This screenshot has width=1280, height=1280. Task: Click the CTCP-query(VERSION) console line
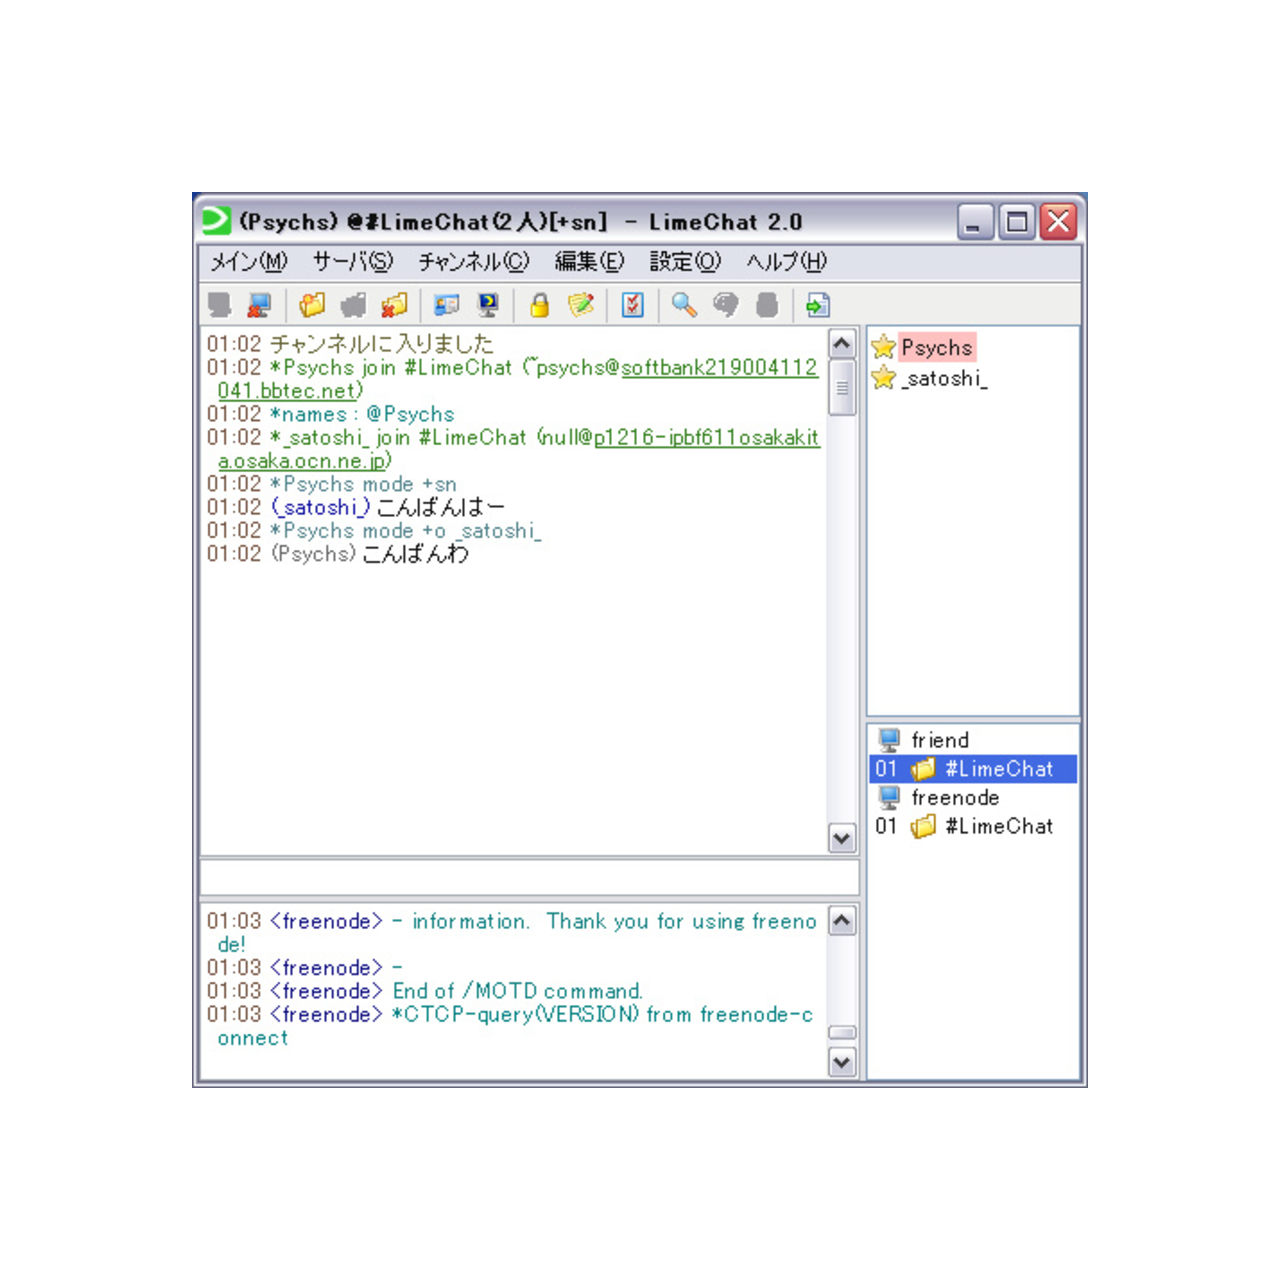[510, 1026]
